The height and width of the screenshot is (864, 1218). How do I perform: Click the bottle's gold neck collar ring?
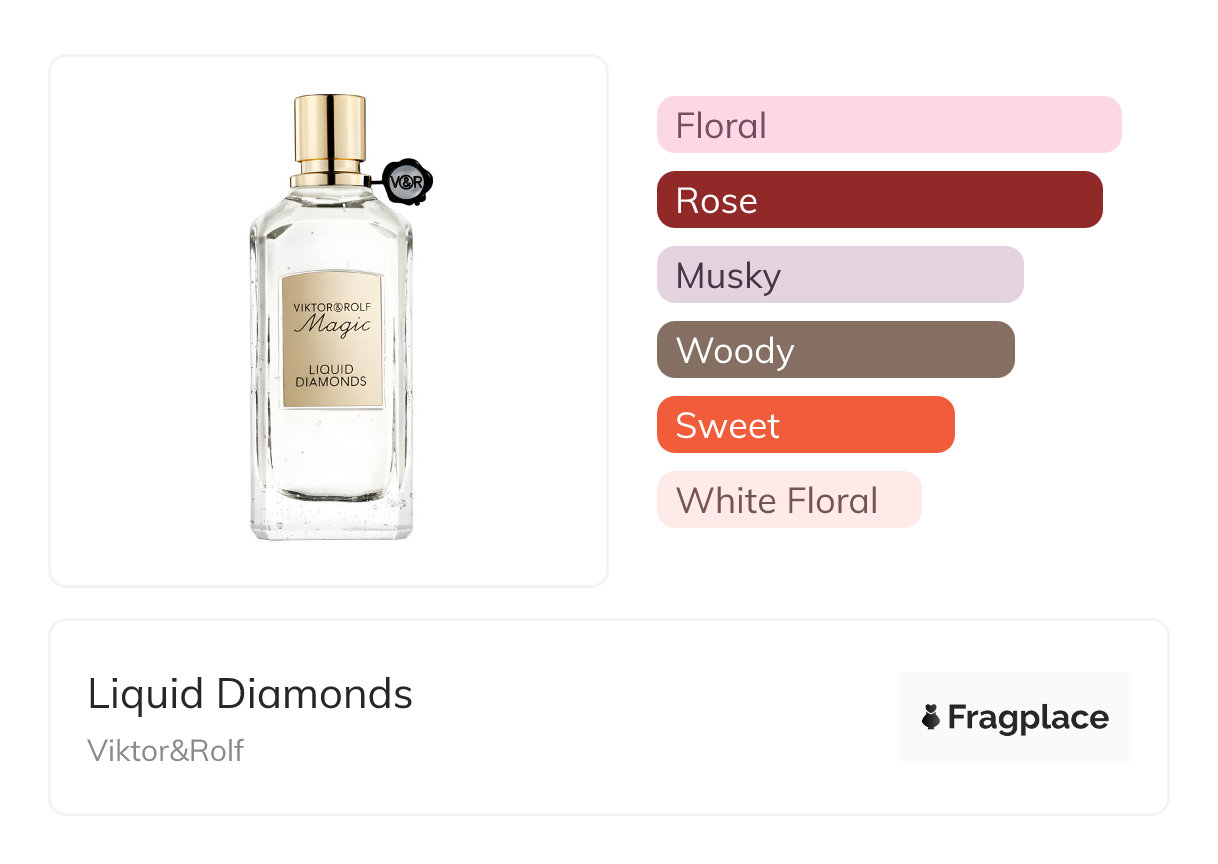[x=330, y=180]
